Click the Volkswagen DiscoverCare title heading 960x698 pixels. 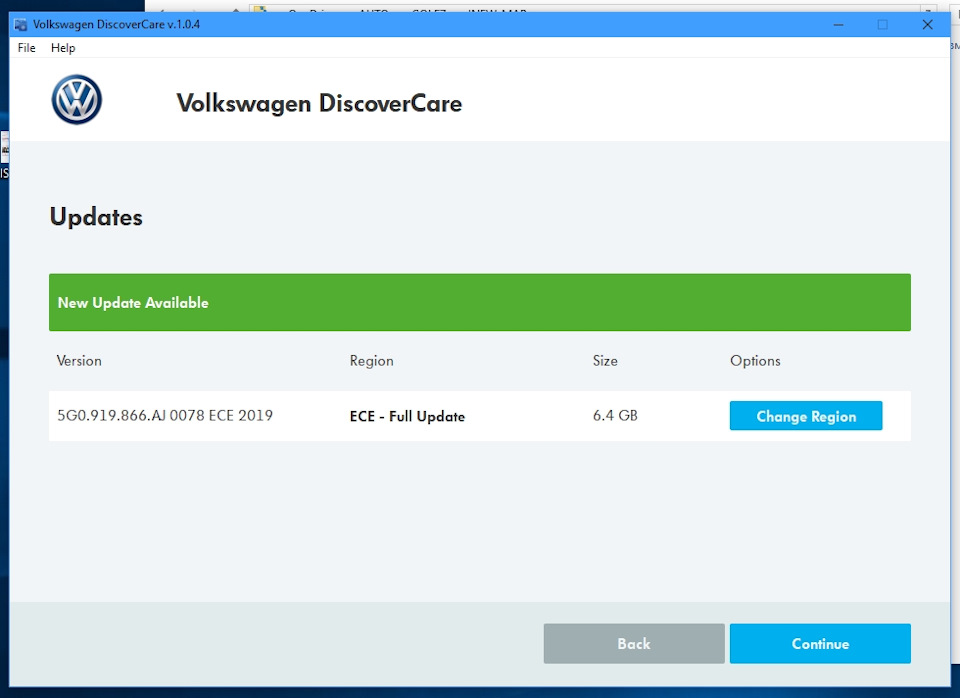pyautogui.click(x=319, y=103)
